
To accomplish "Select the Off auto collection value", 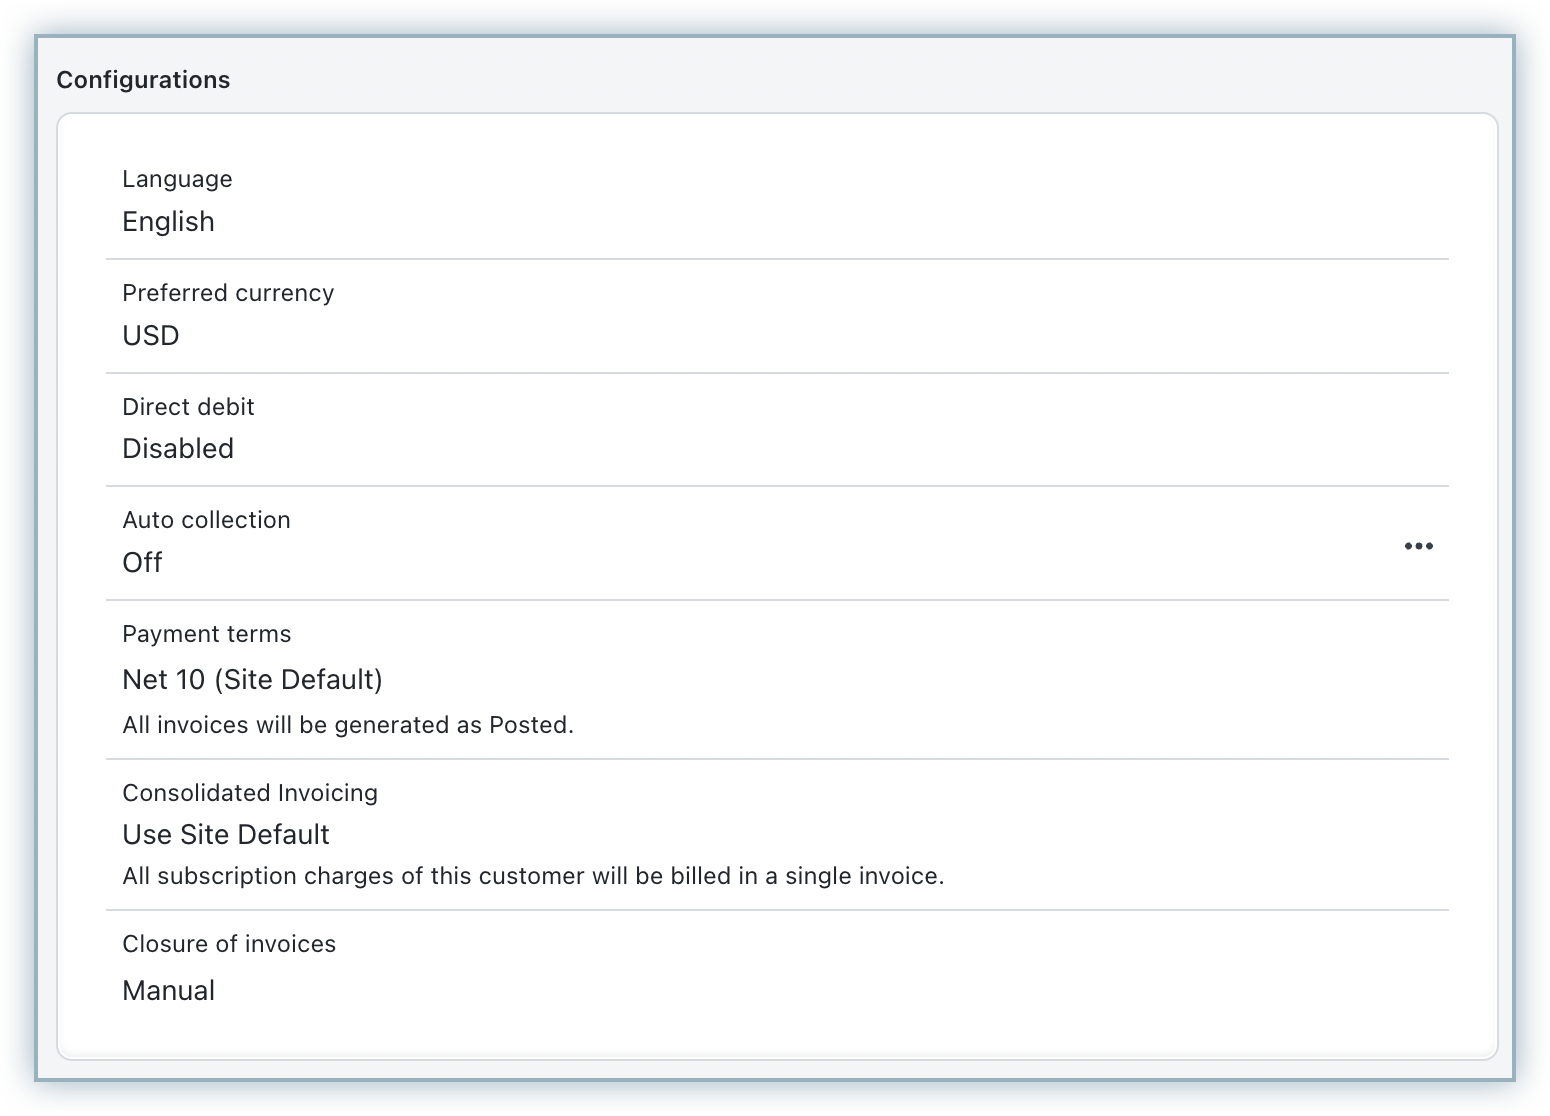I will point(142,562).
